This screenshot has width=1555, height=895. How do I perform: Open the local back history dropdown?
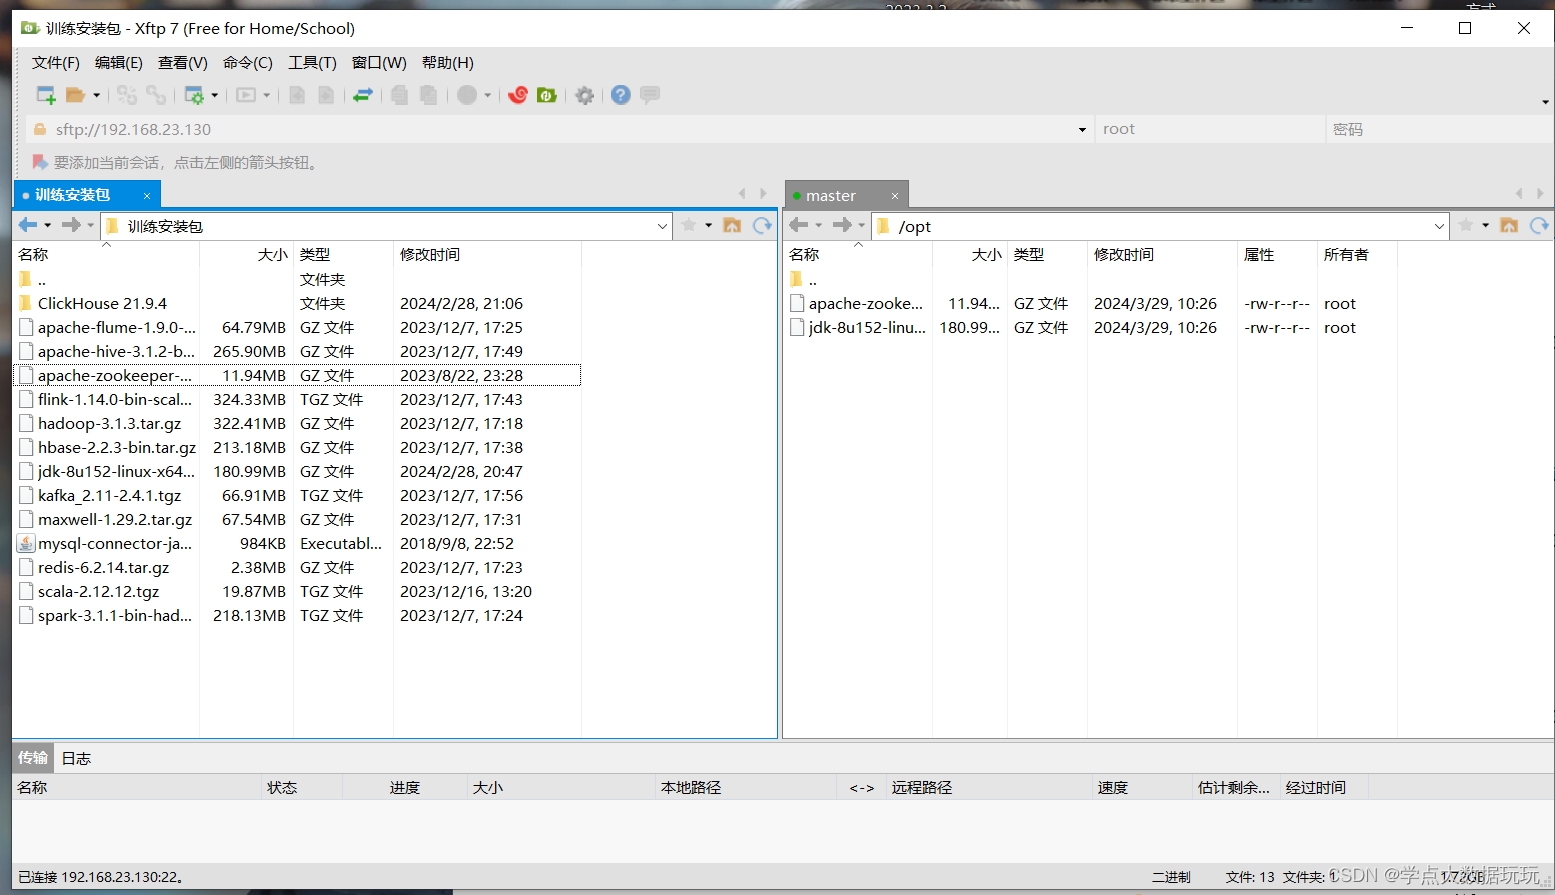tap(48, 225)
